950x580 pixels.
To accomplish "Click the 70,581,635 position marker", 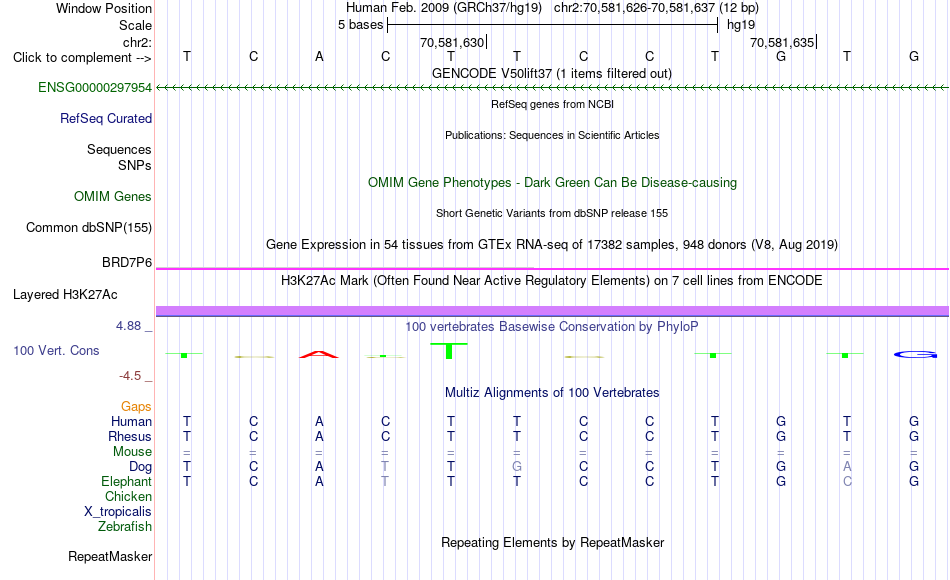I will (x=783, y=43).
